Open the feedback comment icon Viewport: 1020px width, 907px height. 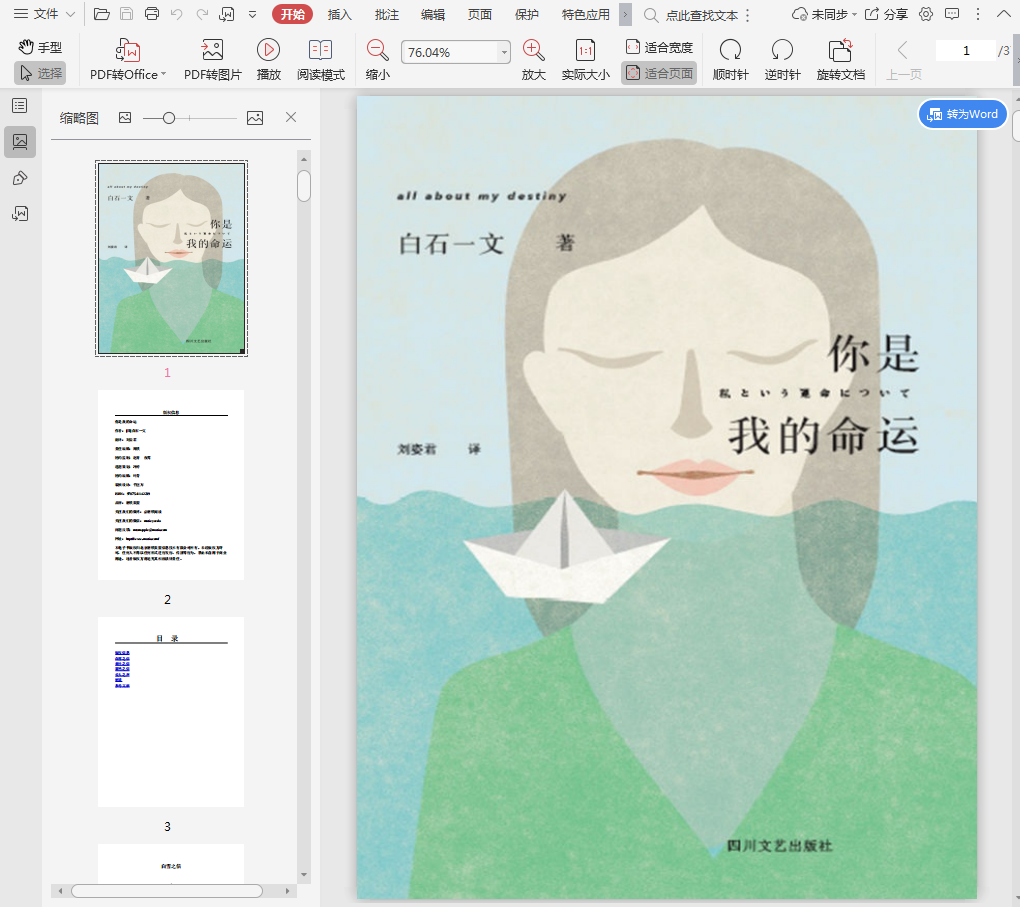click(952, 14)
